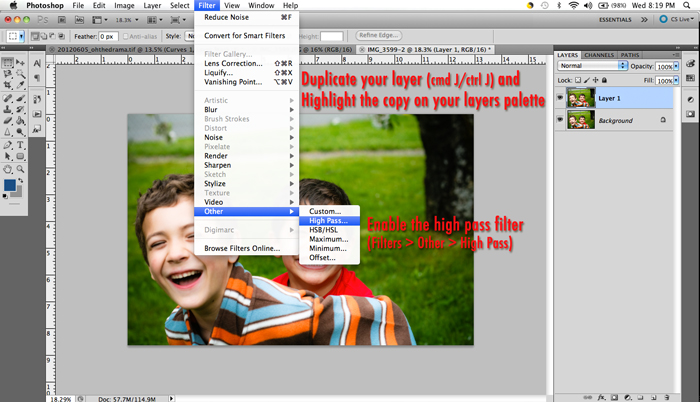Open the Paragraph panel icon
This screenshot has width=700, height=402.
pyautogui.click(x=37, y=78)
